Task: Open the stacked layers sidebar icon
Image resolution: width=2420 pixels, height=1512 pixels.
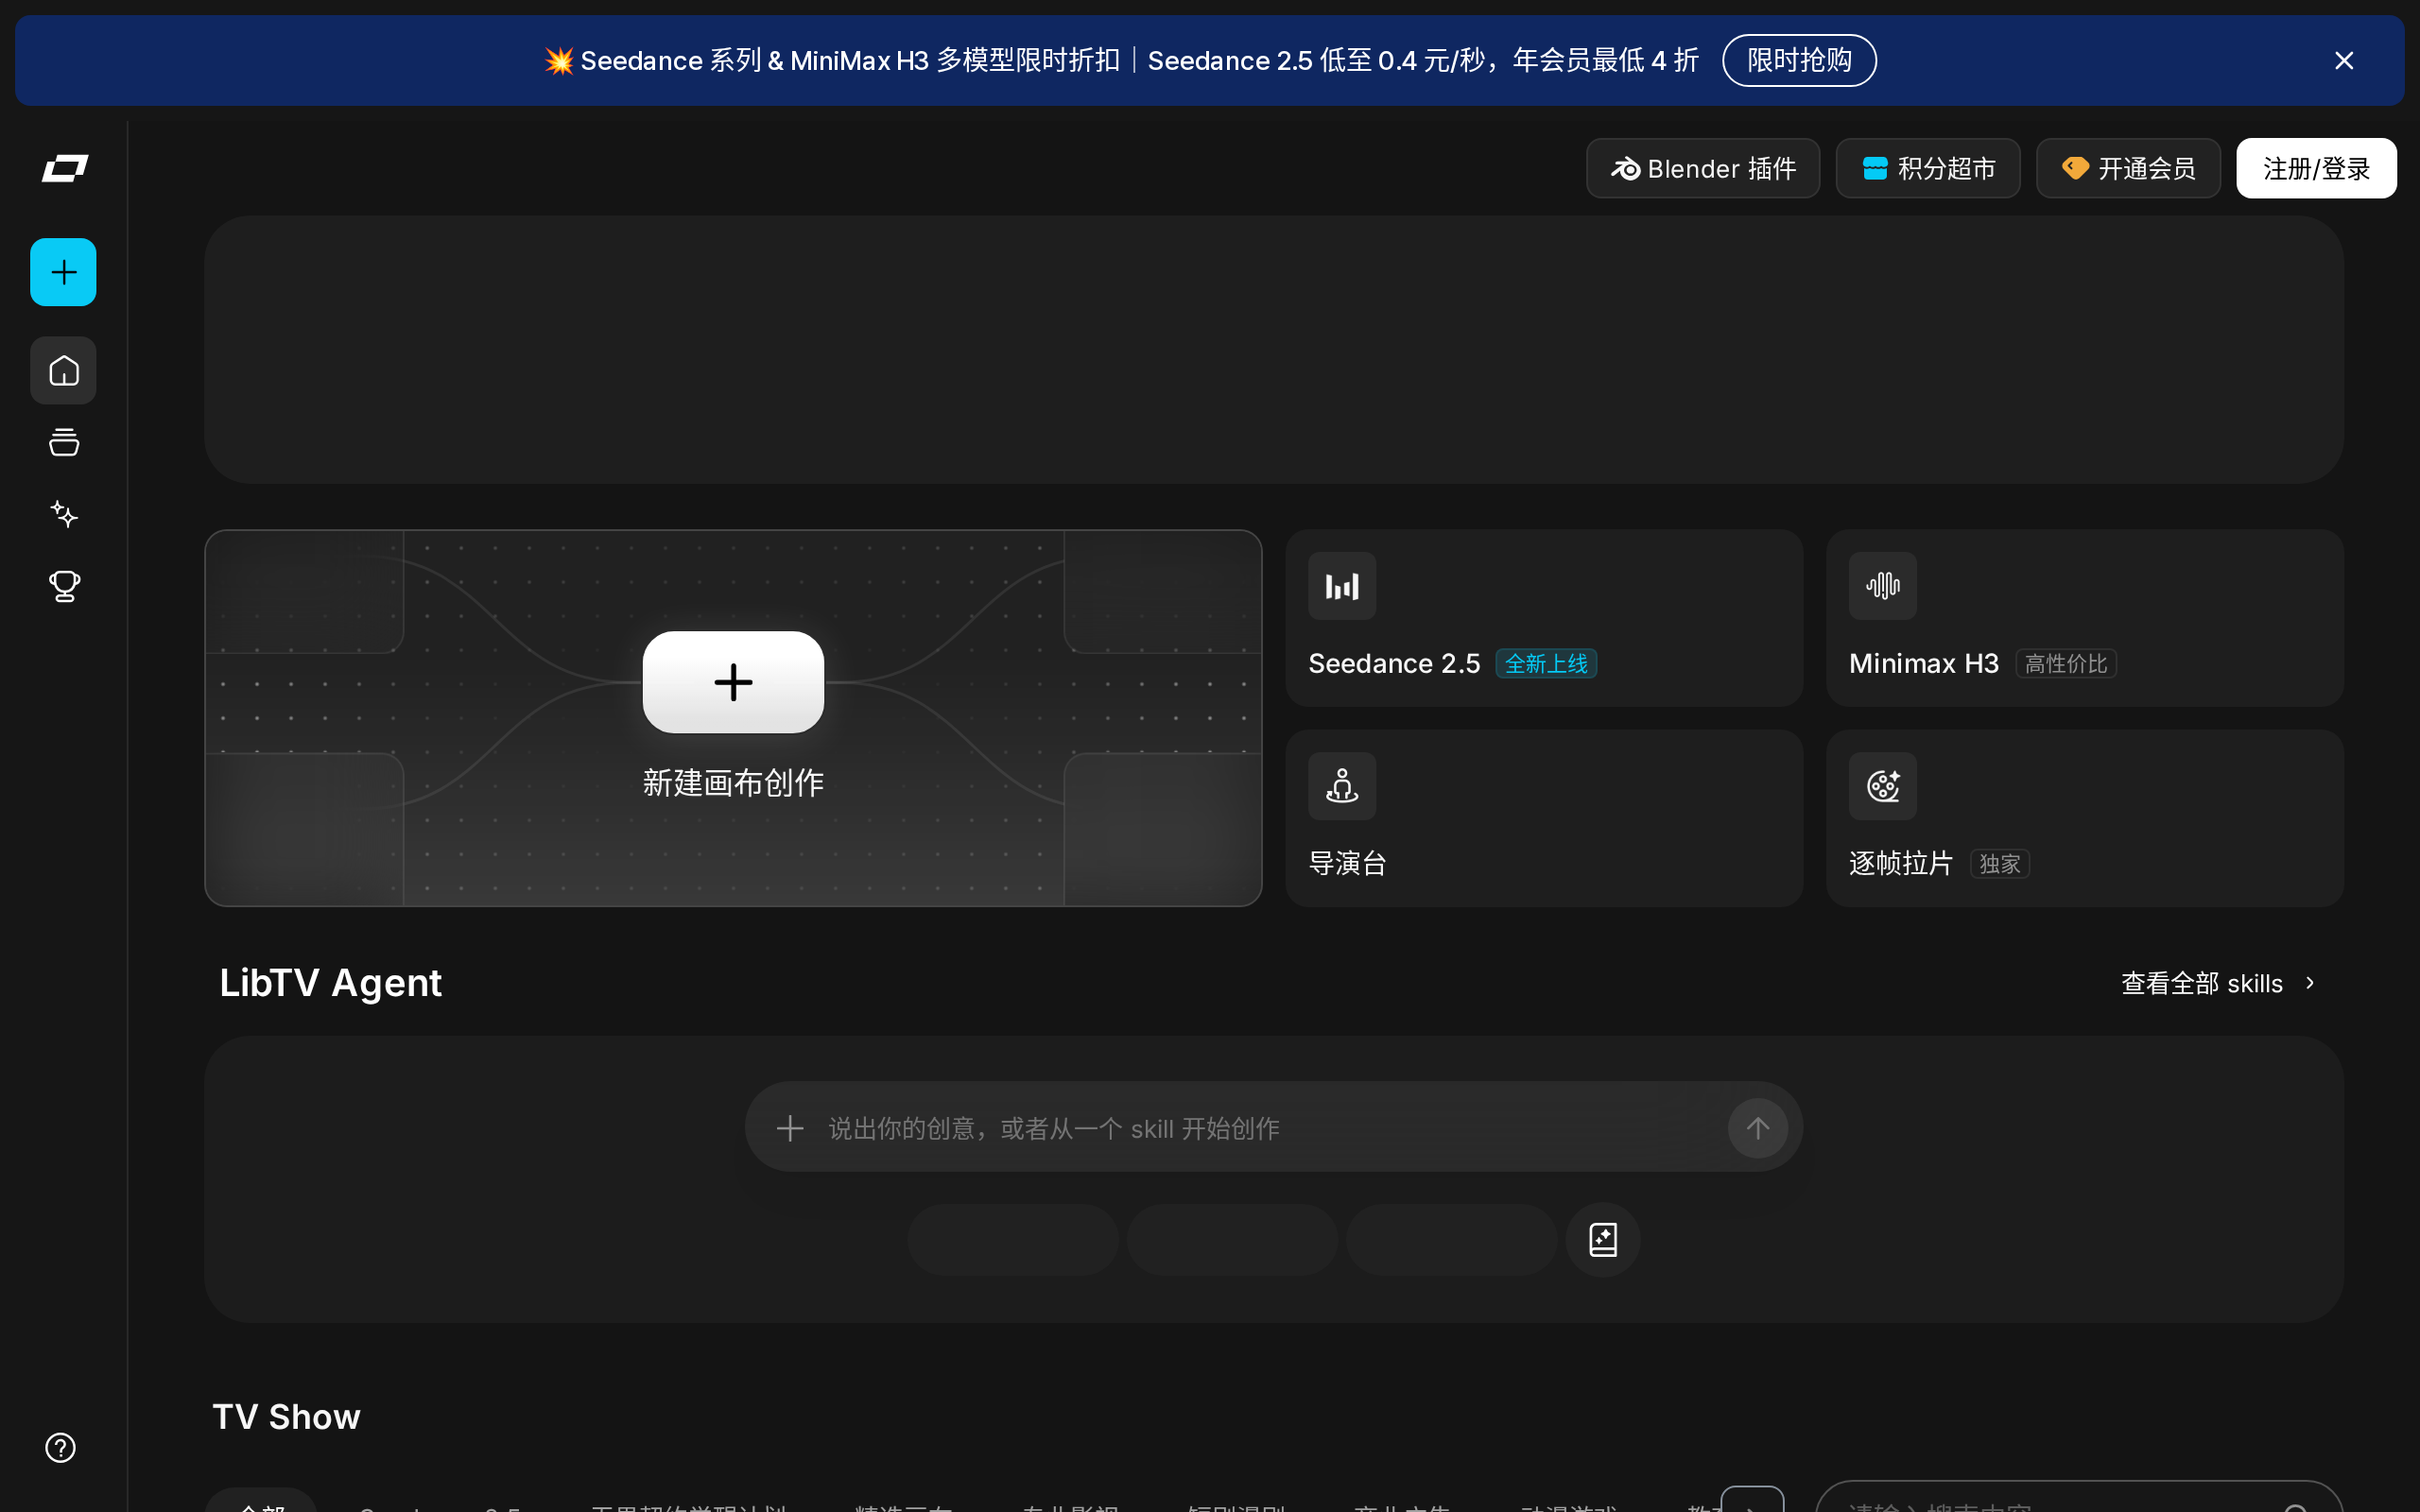Action: [64, 442]
